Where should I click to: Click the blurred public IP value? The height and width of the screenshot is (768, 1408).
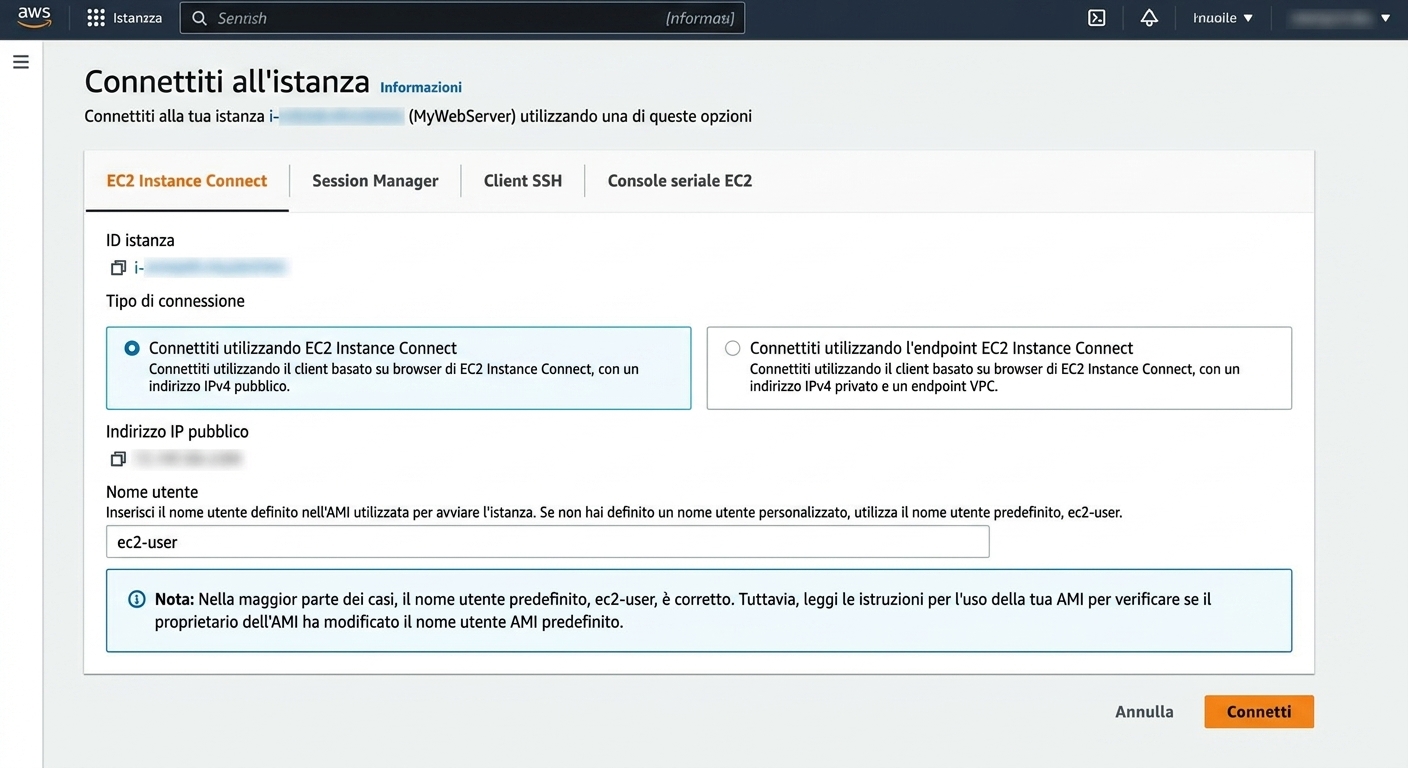[x=188, y=459]
